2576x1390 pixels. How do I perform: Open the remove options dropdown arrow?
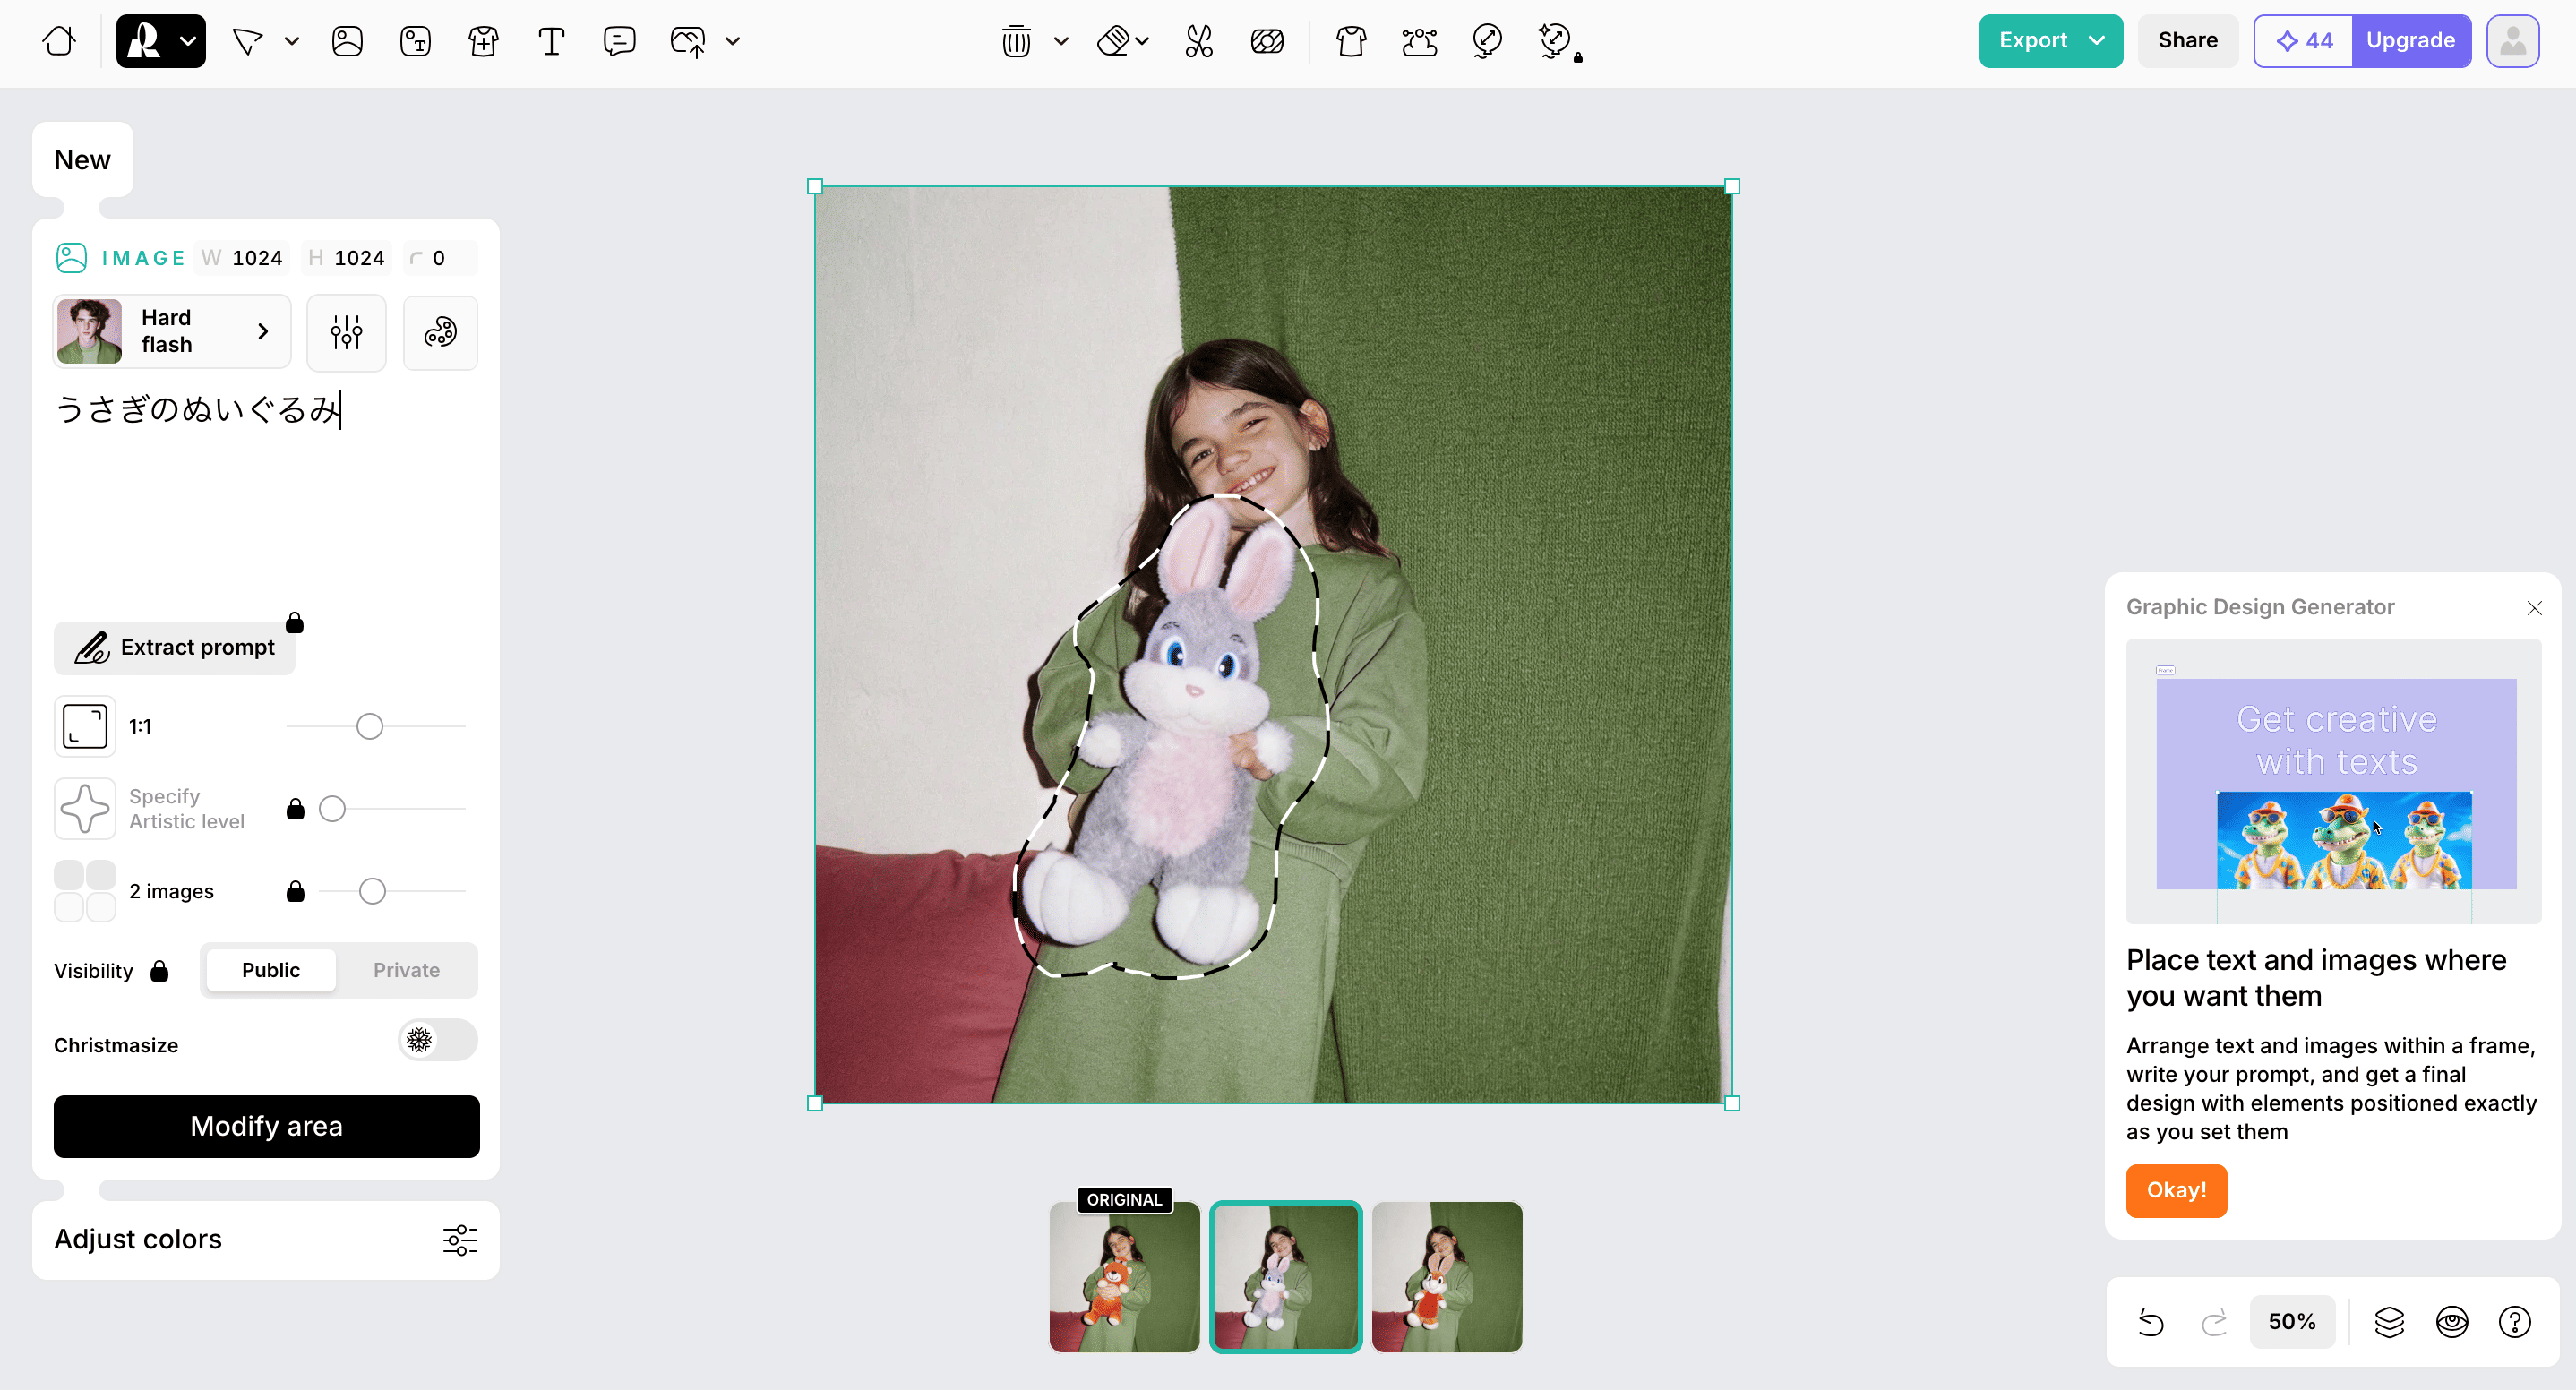tap(1061, 41)
